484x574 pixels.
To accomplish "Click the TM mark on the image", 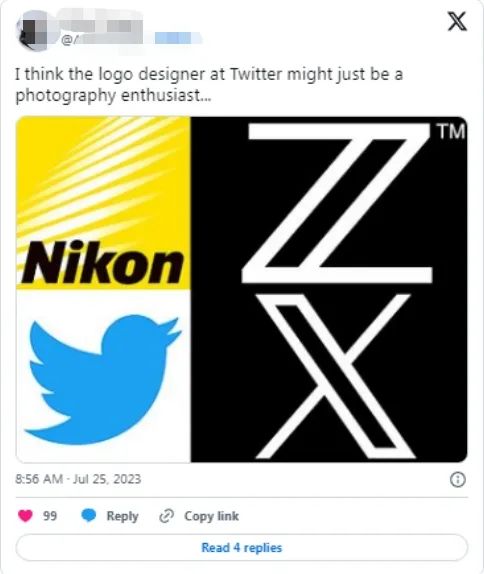I will pyautogui.click(x=451, y=132).
